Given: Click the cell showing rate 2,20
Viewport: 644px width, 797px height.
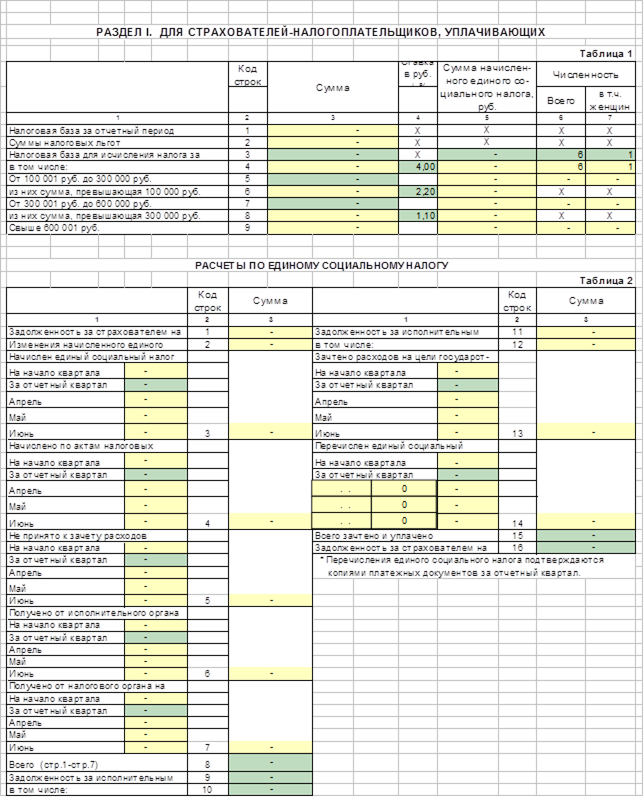Looking at the screenshot, I should click(418, 191).
